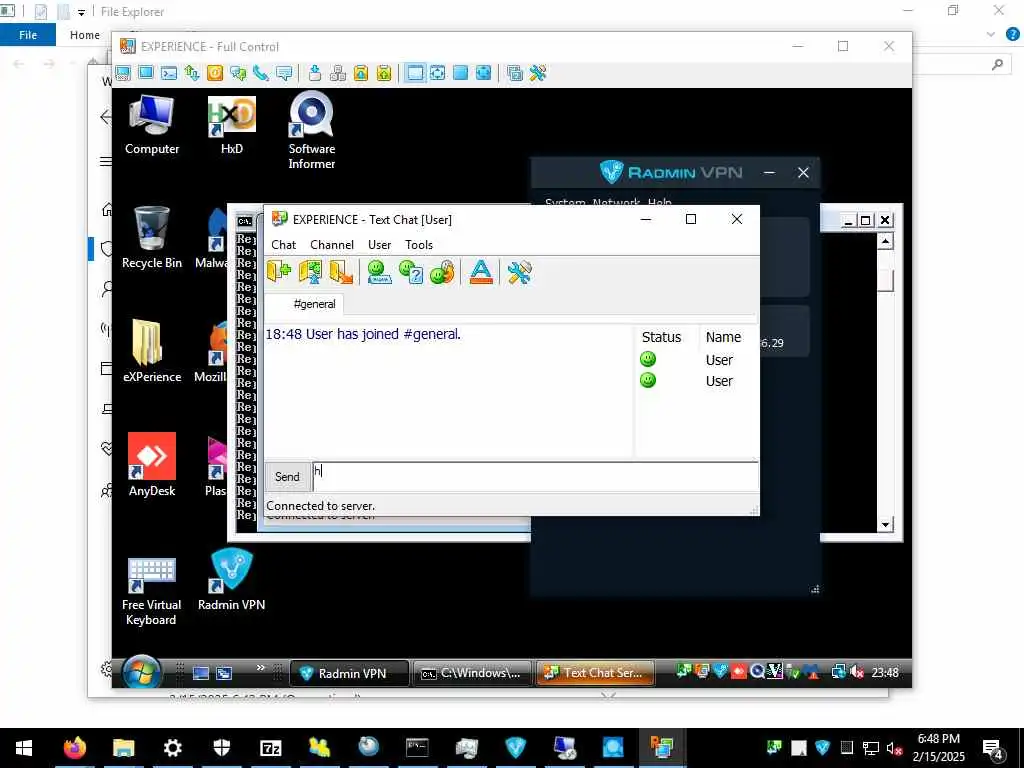The image size is (1024, 768).
Task: Click the scroll-up arrow of the console window
Action: (886, 242)
